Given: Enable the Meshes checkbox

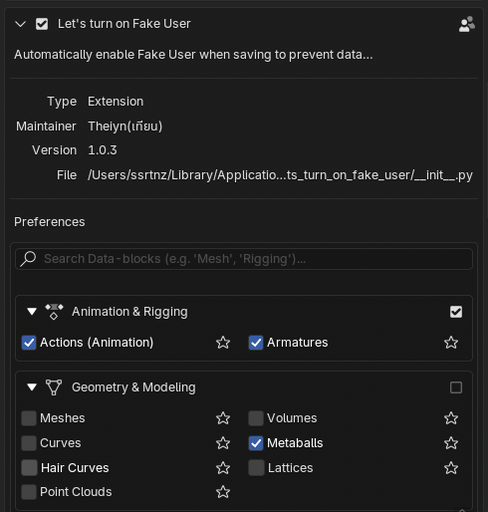Looking at the screenshot, I should tap(29, 418).
